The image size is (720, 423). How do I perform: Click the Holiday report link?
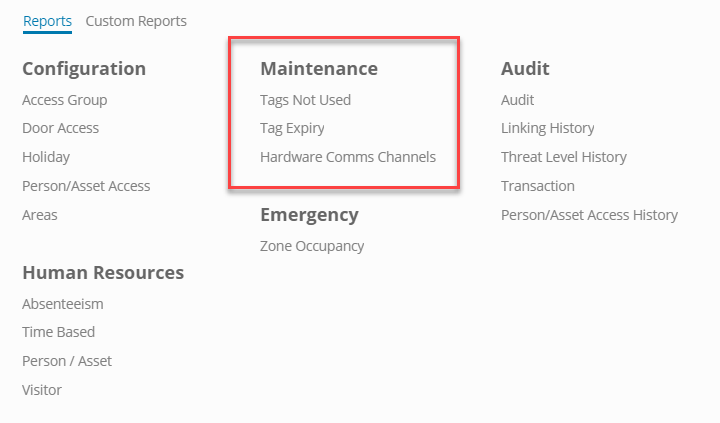(x=46, y=157)
